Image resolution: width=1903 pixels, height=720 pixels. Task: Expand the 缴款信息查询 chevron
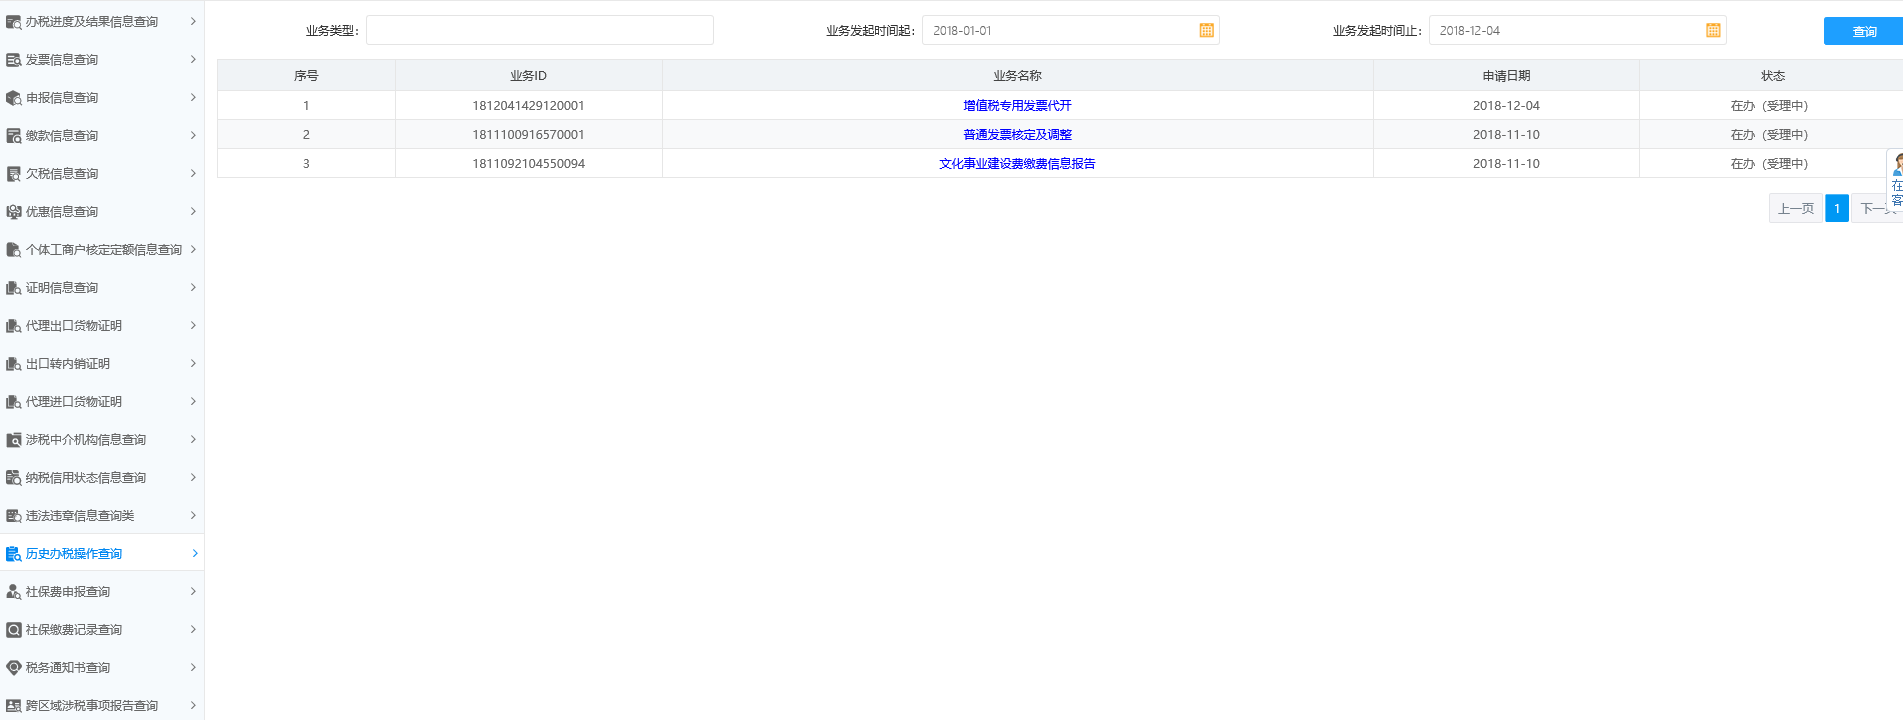click(193, 135)
